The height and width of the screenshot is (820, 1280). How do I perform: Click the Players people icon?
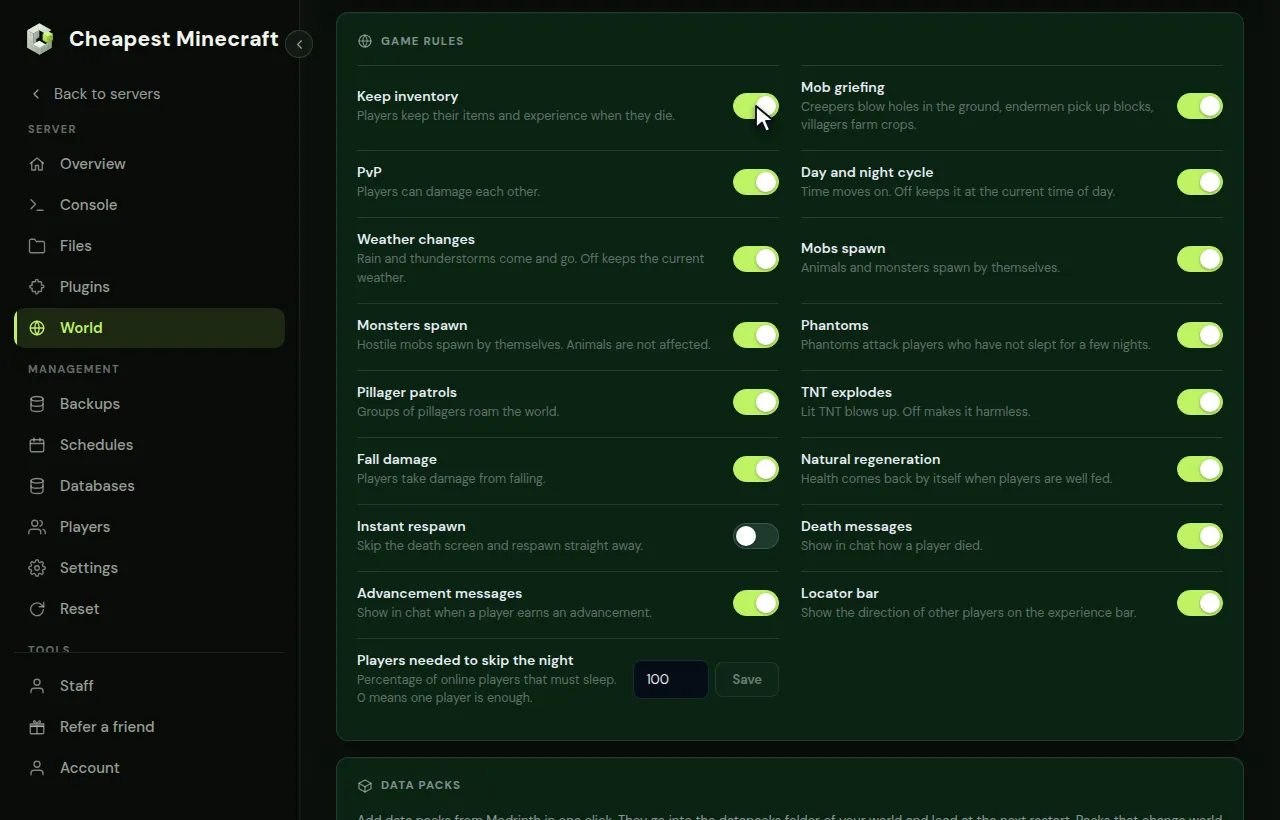click(37, 527)
